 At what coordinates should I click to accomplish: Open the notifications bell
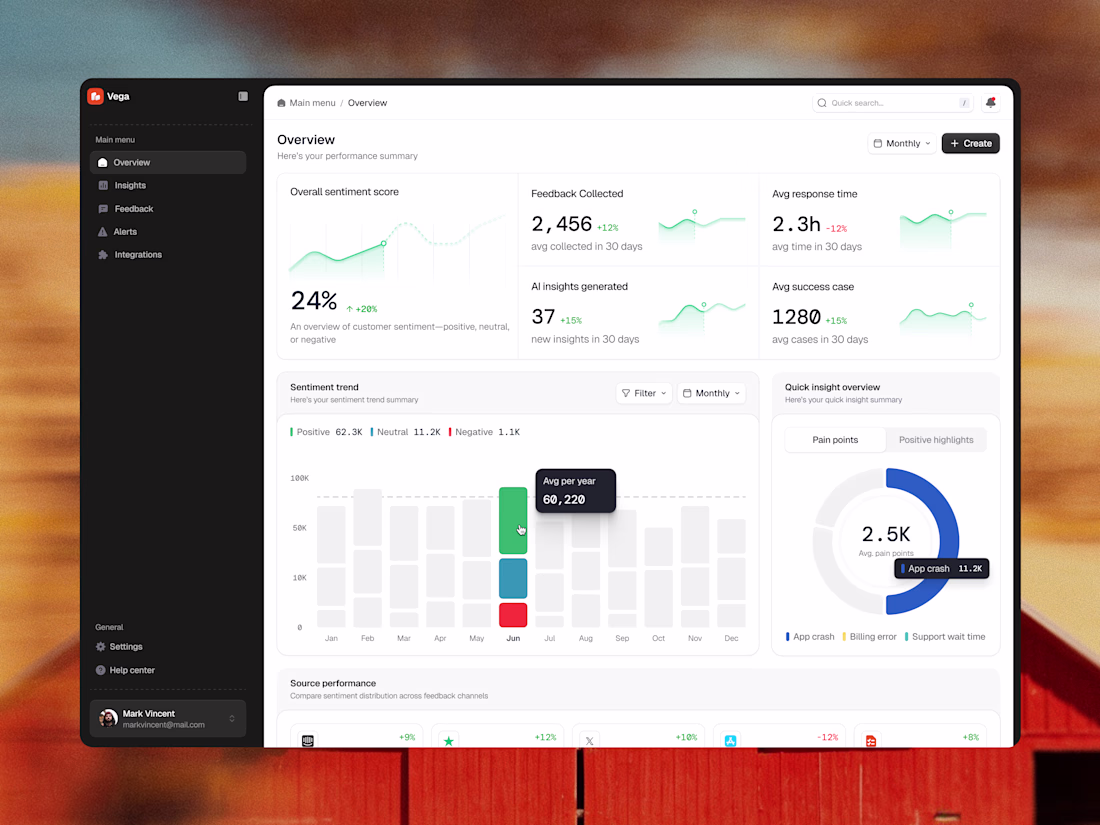point(991,102)
